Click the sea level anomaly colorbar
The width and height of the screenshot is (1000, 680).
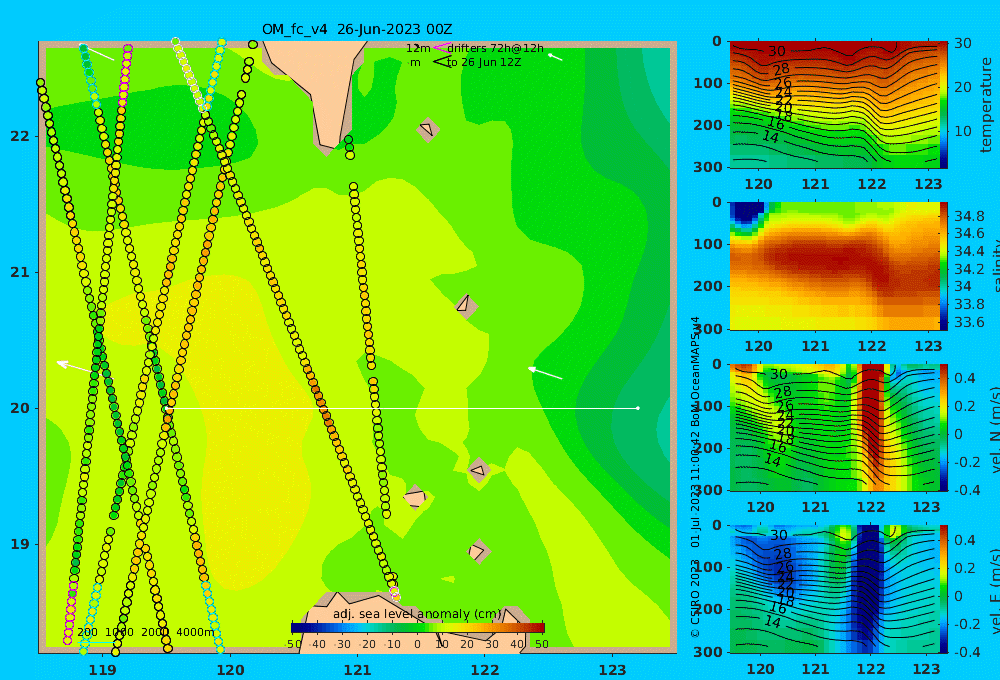coord(418,628)
